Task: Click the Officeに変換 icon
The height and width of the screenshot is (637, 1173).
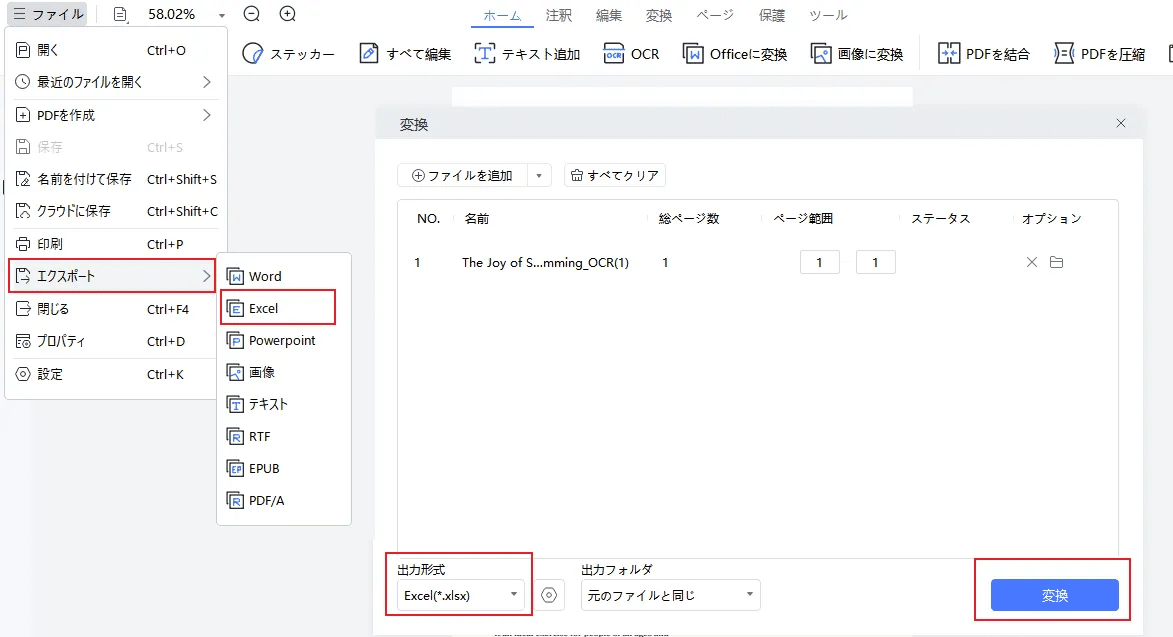Action: (737, 53)
